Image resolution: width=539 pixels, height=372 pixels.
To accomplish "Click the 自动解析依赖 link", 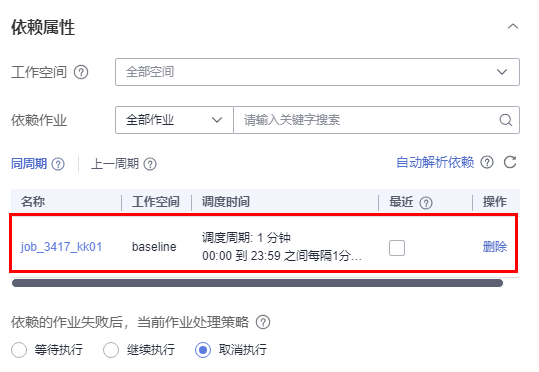I will point(435,162).
